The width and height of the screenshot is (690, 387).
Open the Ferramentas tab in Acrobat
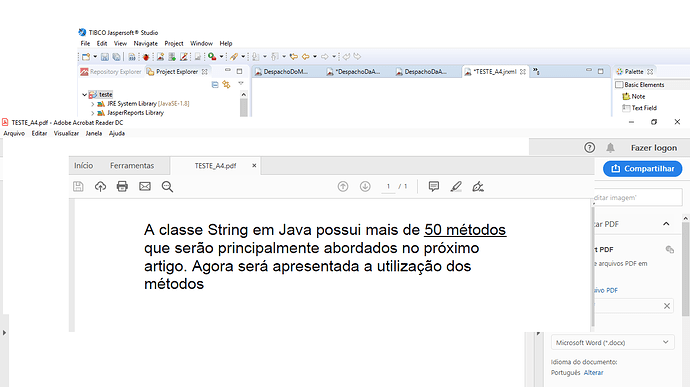point(132,166)
